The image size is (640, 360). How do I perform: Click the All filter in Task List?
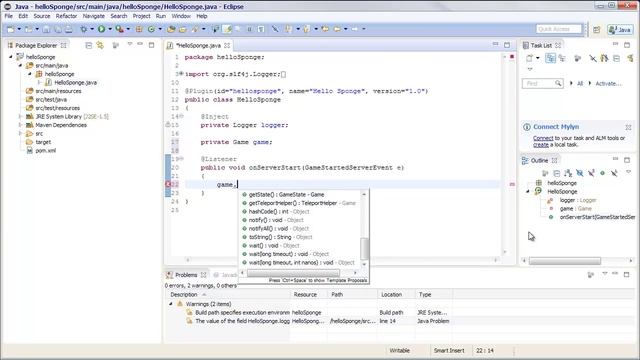(x=580, y=83)
